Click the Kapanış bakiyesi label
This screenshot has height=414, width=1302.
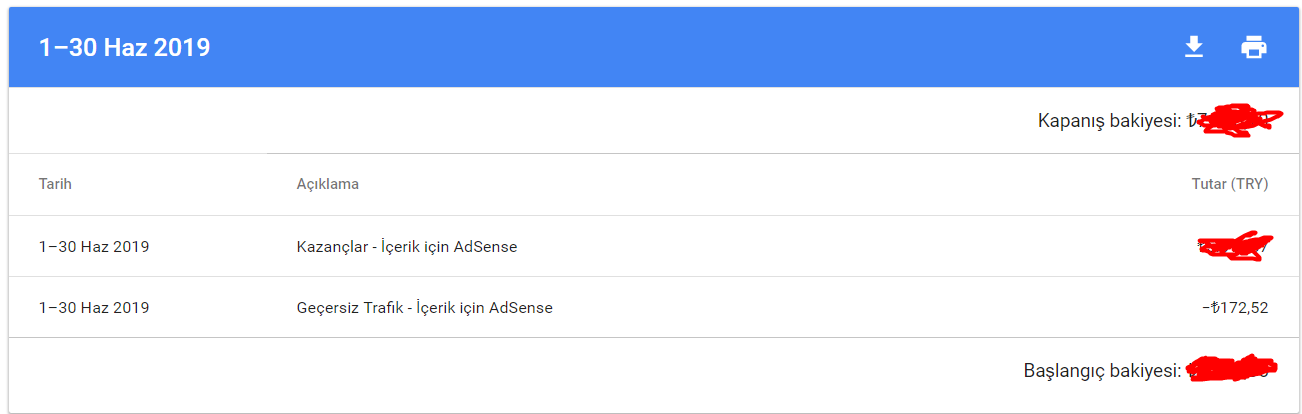pos(1109,121)
